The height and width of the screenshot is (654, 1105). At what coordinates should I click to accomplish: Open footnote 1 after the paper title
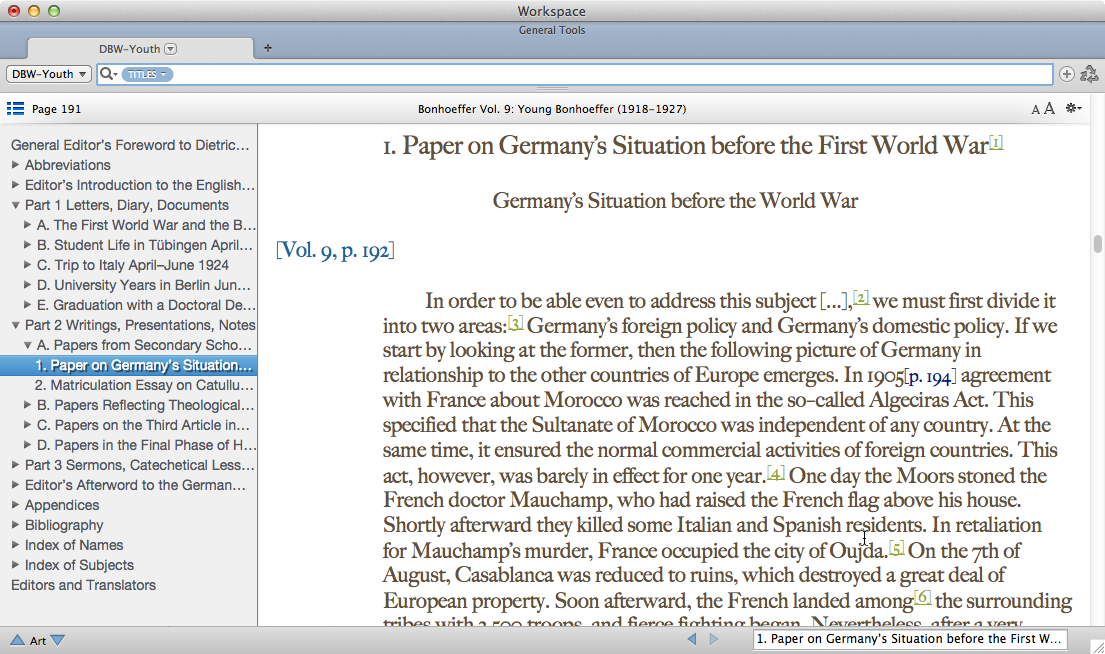pos(996,142)
